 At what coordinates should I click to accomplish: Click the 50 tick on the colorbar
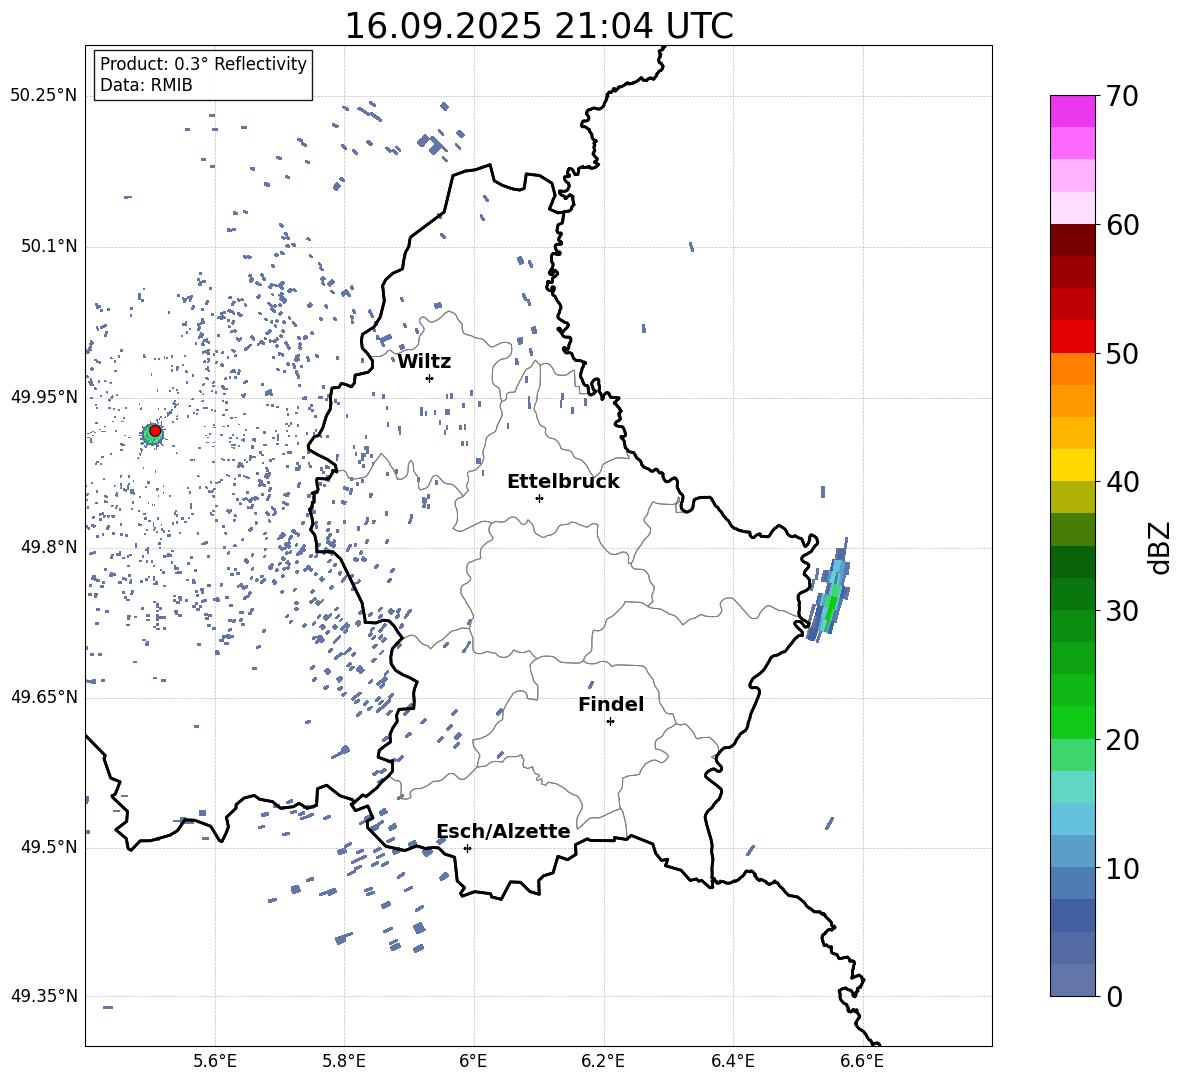coord(1121,353)
